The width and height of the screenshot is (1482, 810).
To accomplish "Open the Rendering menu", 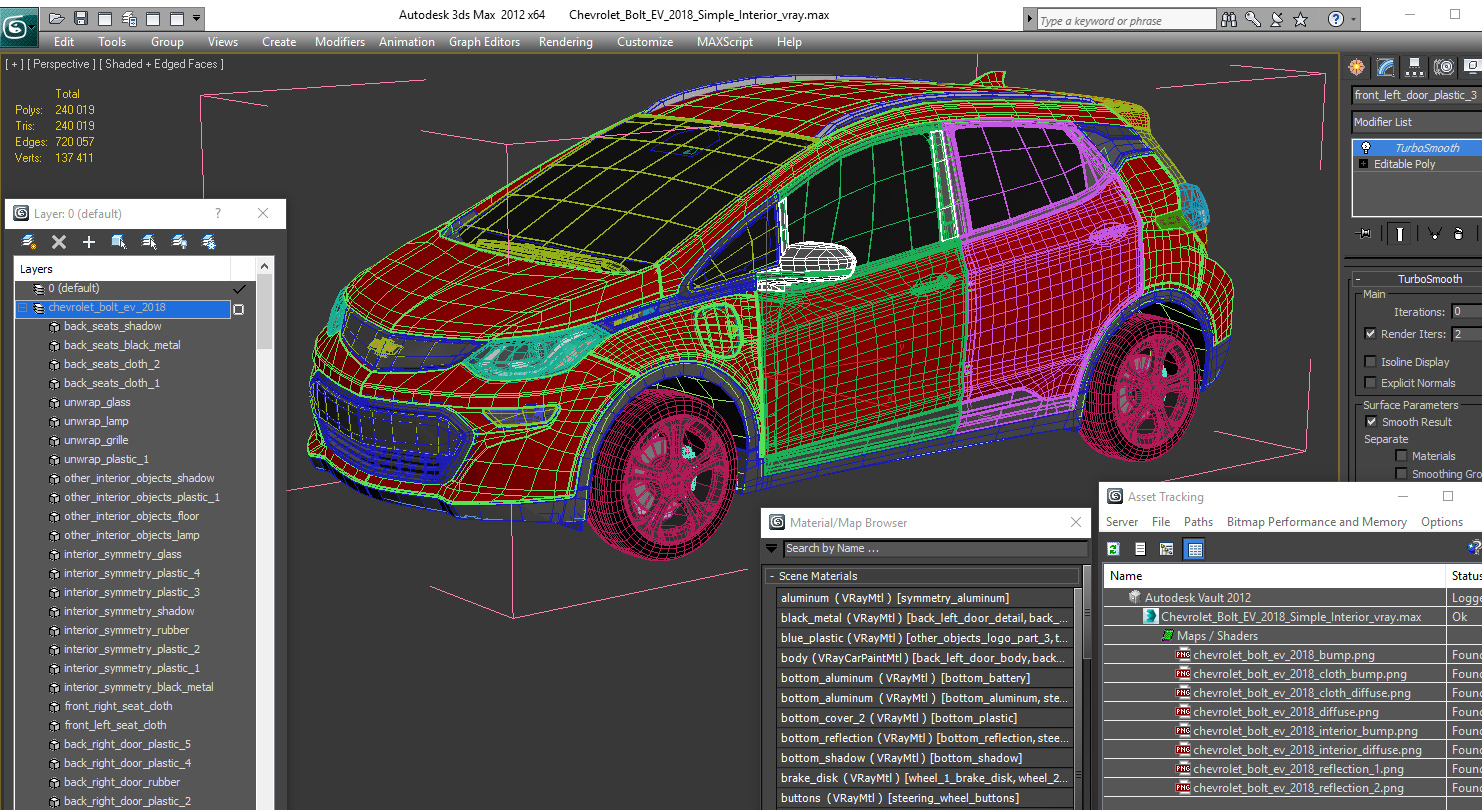I will click(565, 42).
